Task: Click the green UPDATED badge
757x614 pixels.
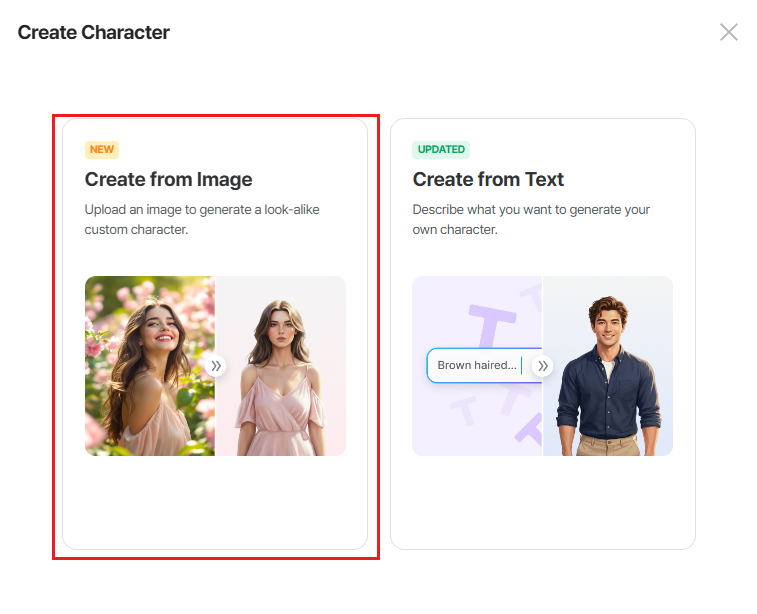Action: click(x=441, y=150)
